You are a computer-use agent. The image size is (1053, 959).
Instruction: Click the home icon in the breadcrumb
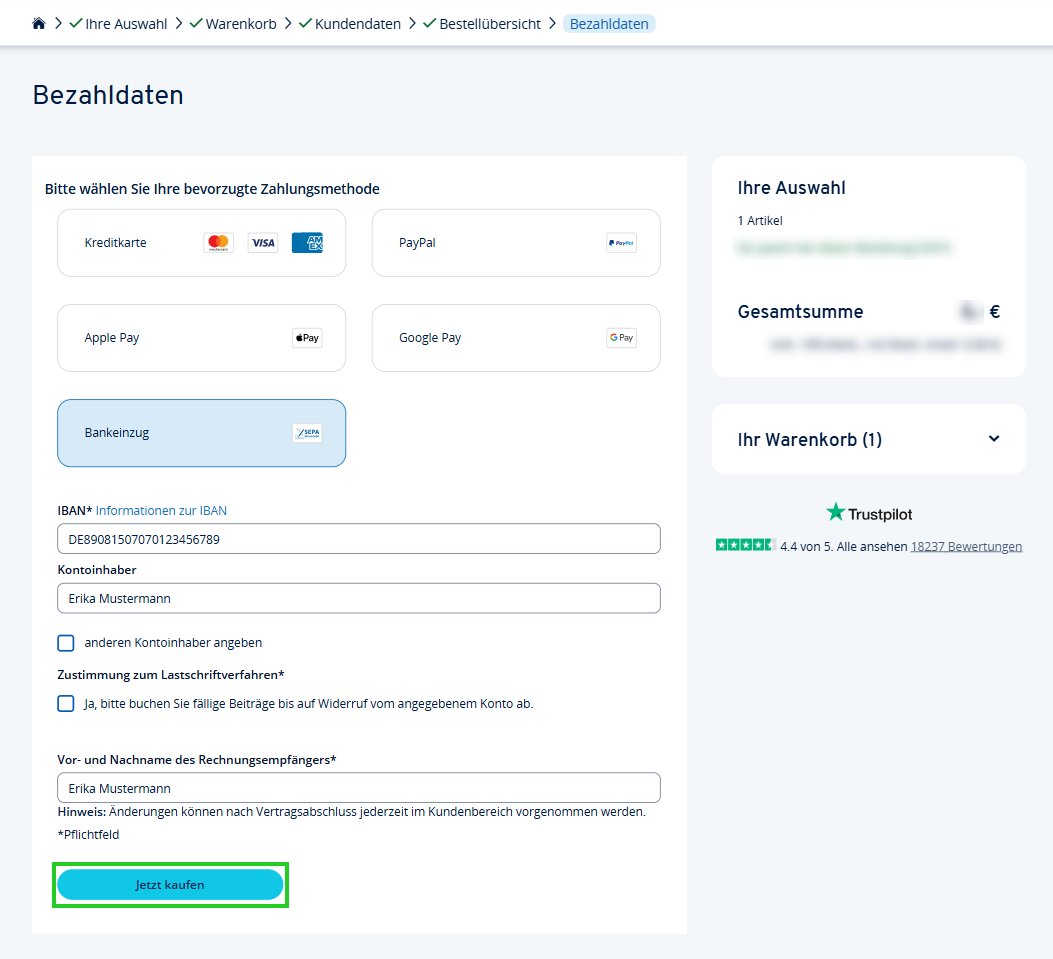pos(38,22)
